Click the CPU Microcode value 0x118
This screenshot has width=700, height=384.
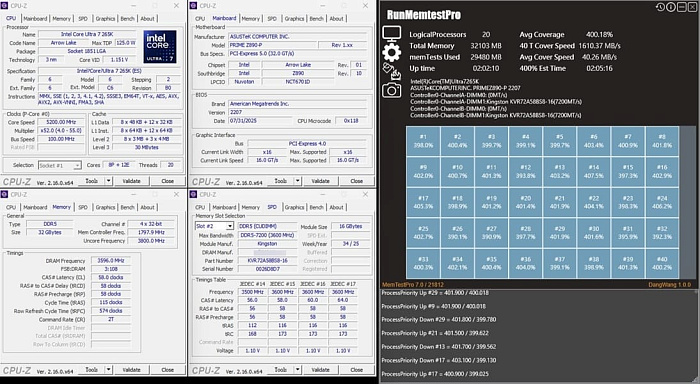click(351, 121)
